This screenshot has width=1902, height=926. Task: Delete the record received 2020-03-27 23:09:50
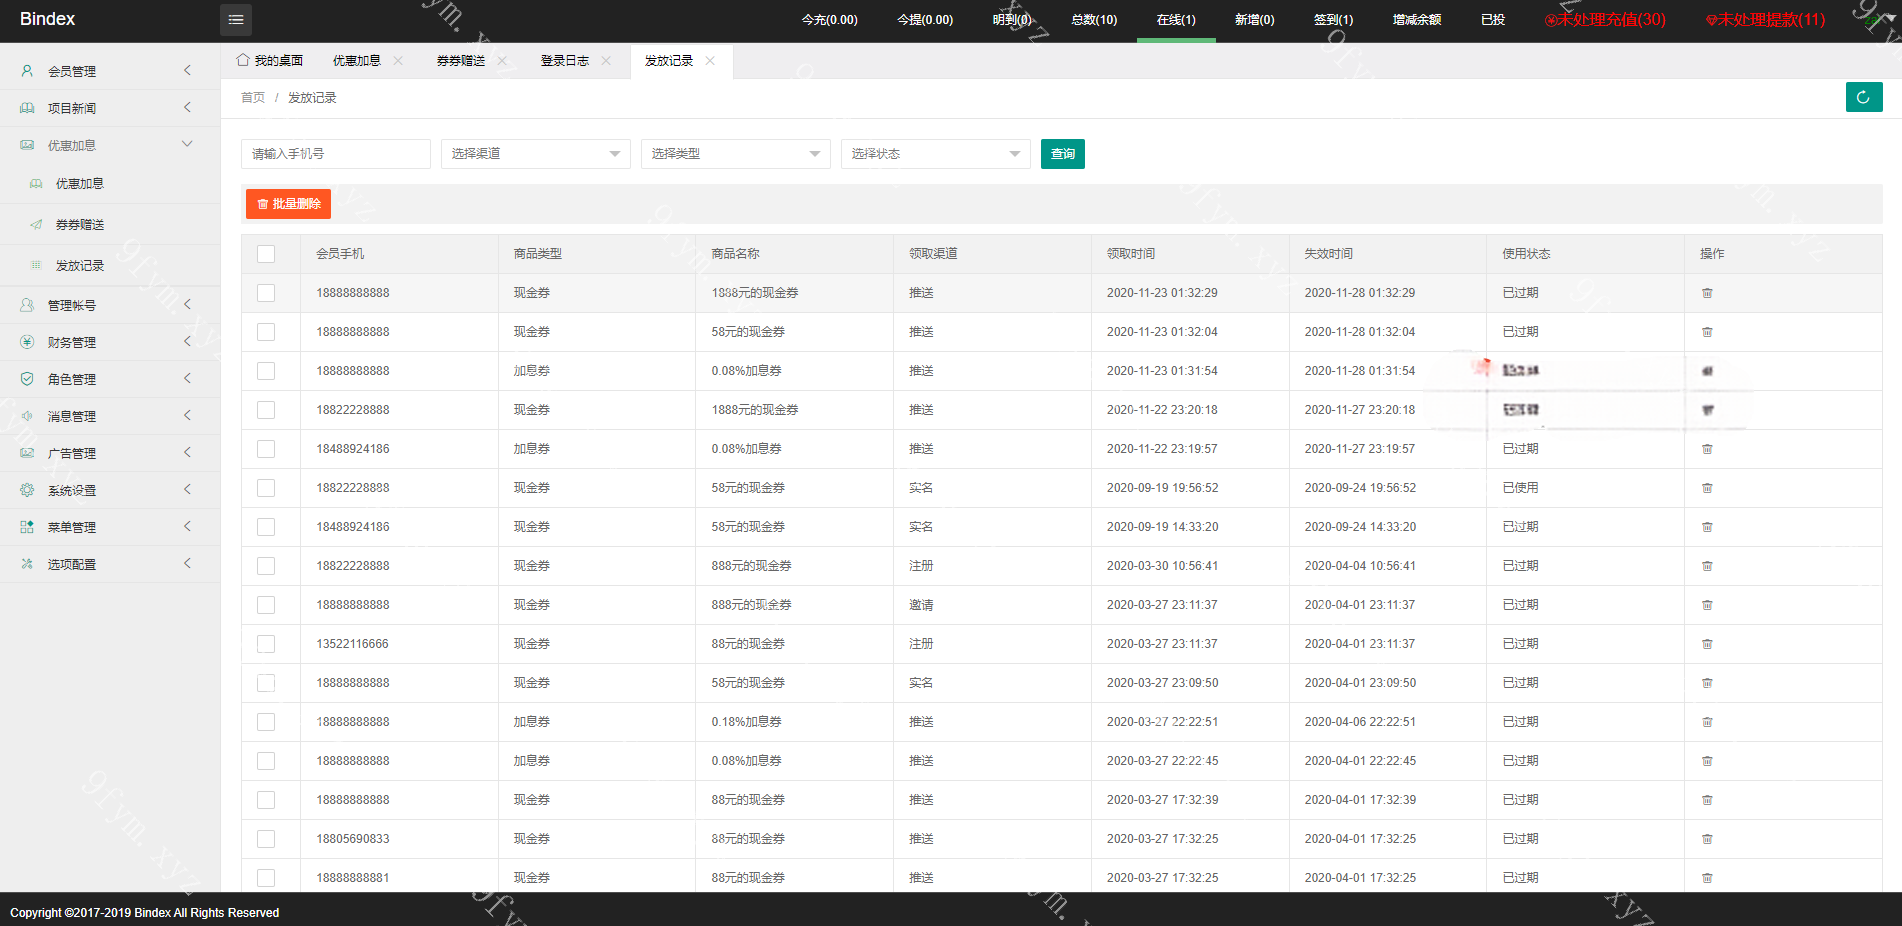coord(1707,683)
